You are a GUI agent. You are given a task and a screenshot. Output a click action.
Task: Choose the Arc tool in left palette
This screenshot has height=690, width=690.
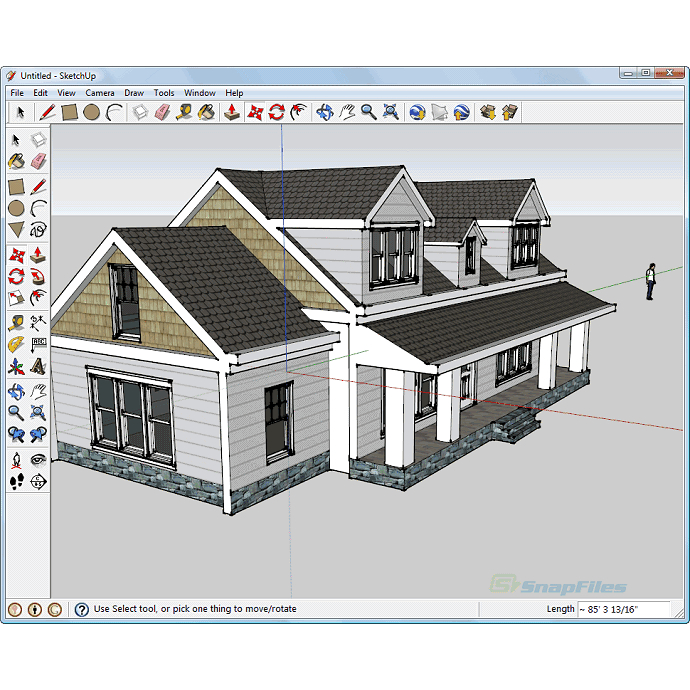(x=38, y=208)
